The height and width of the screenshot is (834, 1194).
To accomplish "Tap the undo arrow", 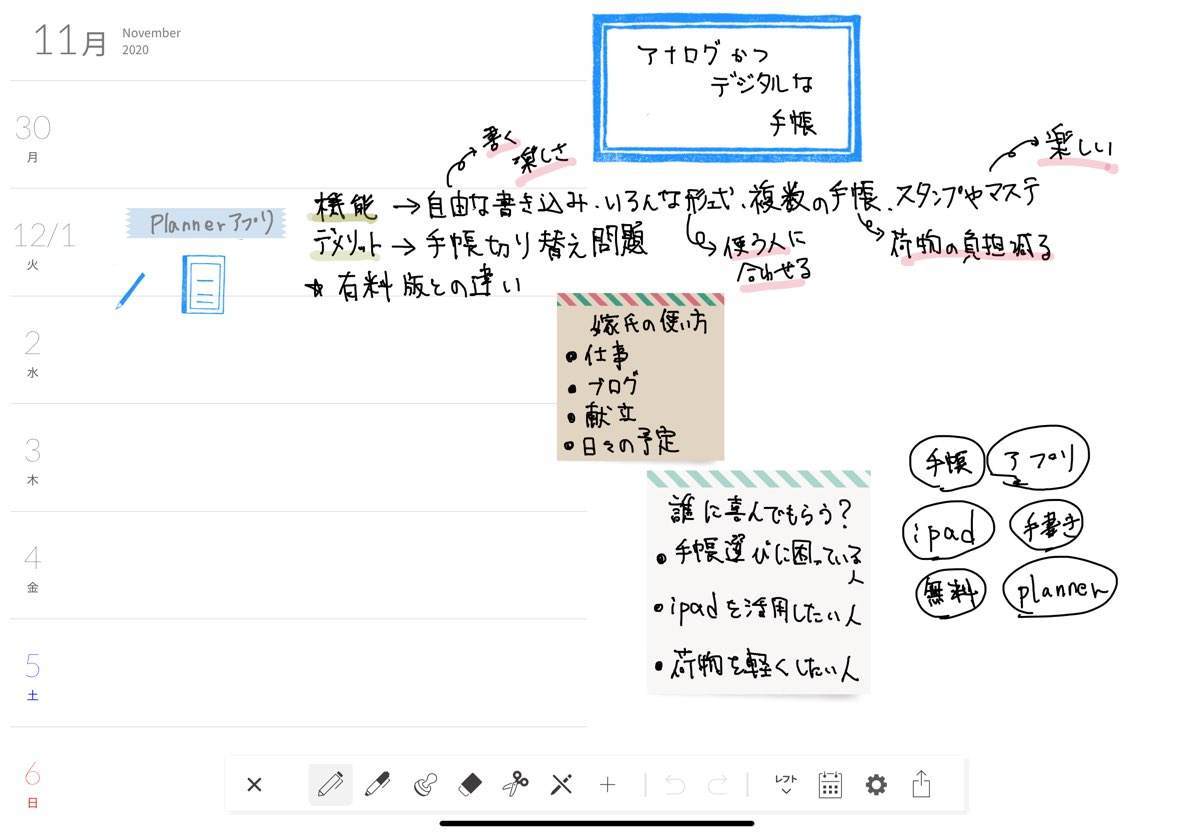I will pyautogui.click(x=675, y=785).
